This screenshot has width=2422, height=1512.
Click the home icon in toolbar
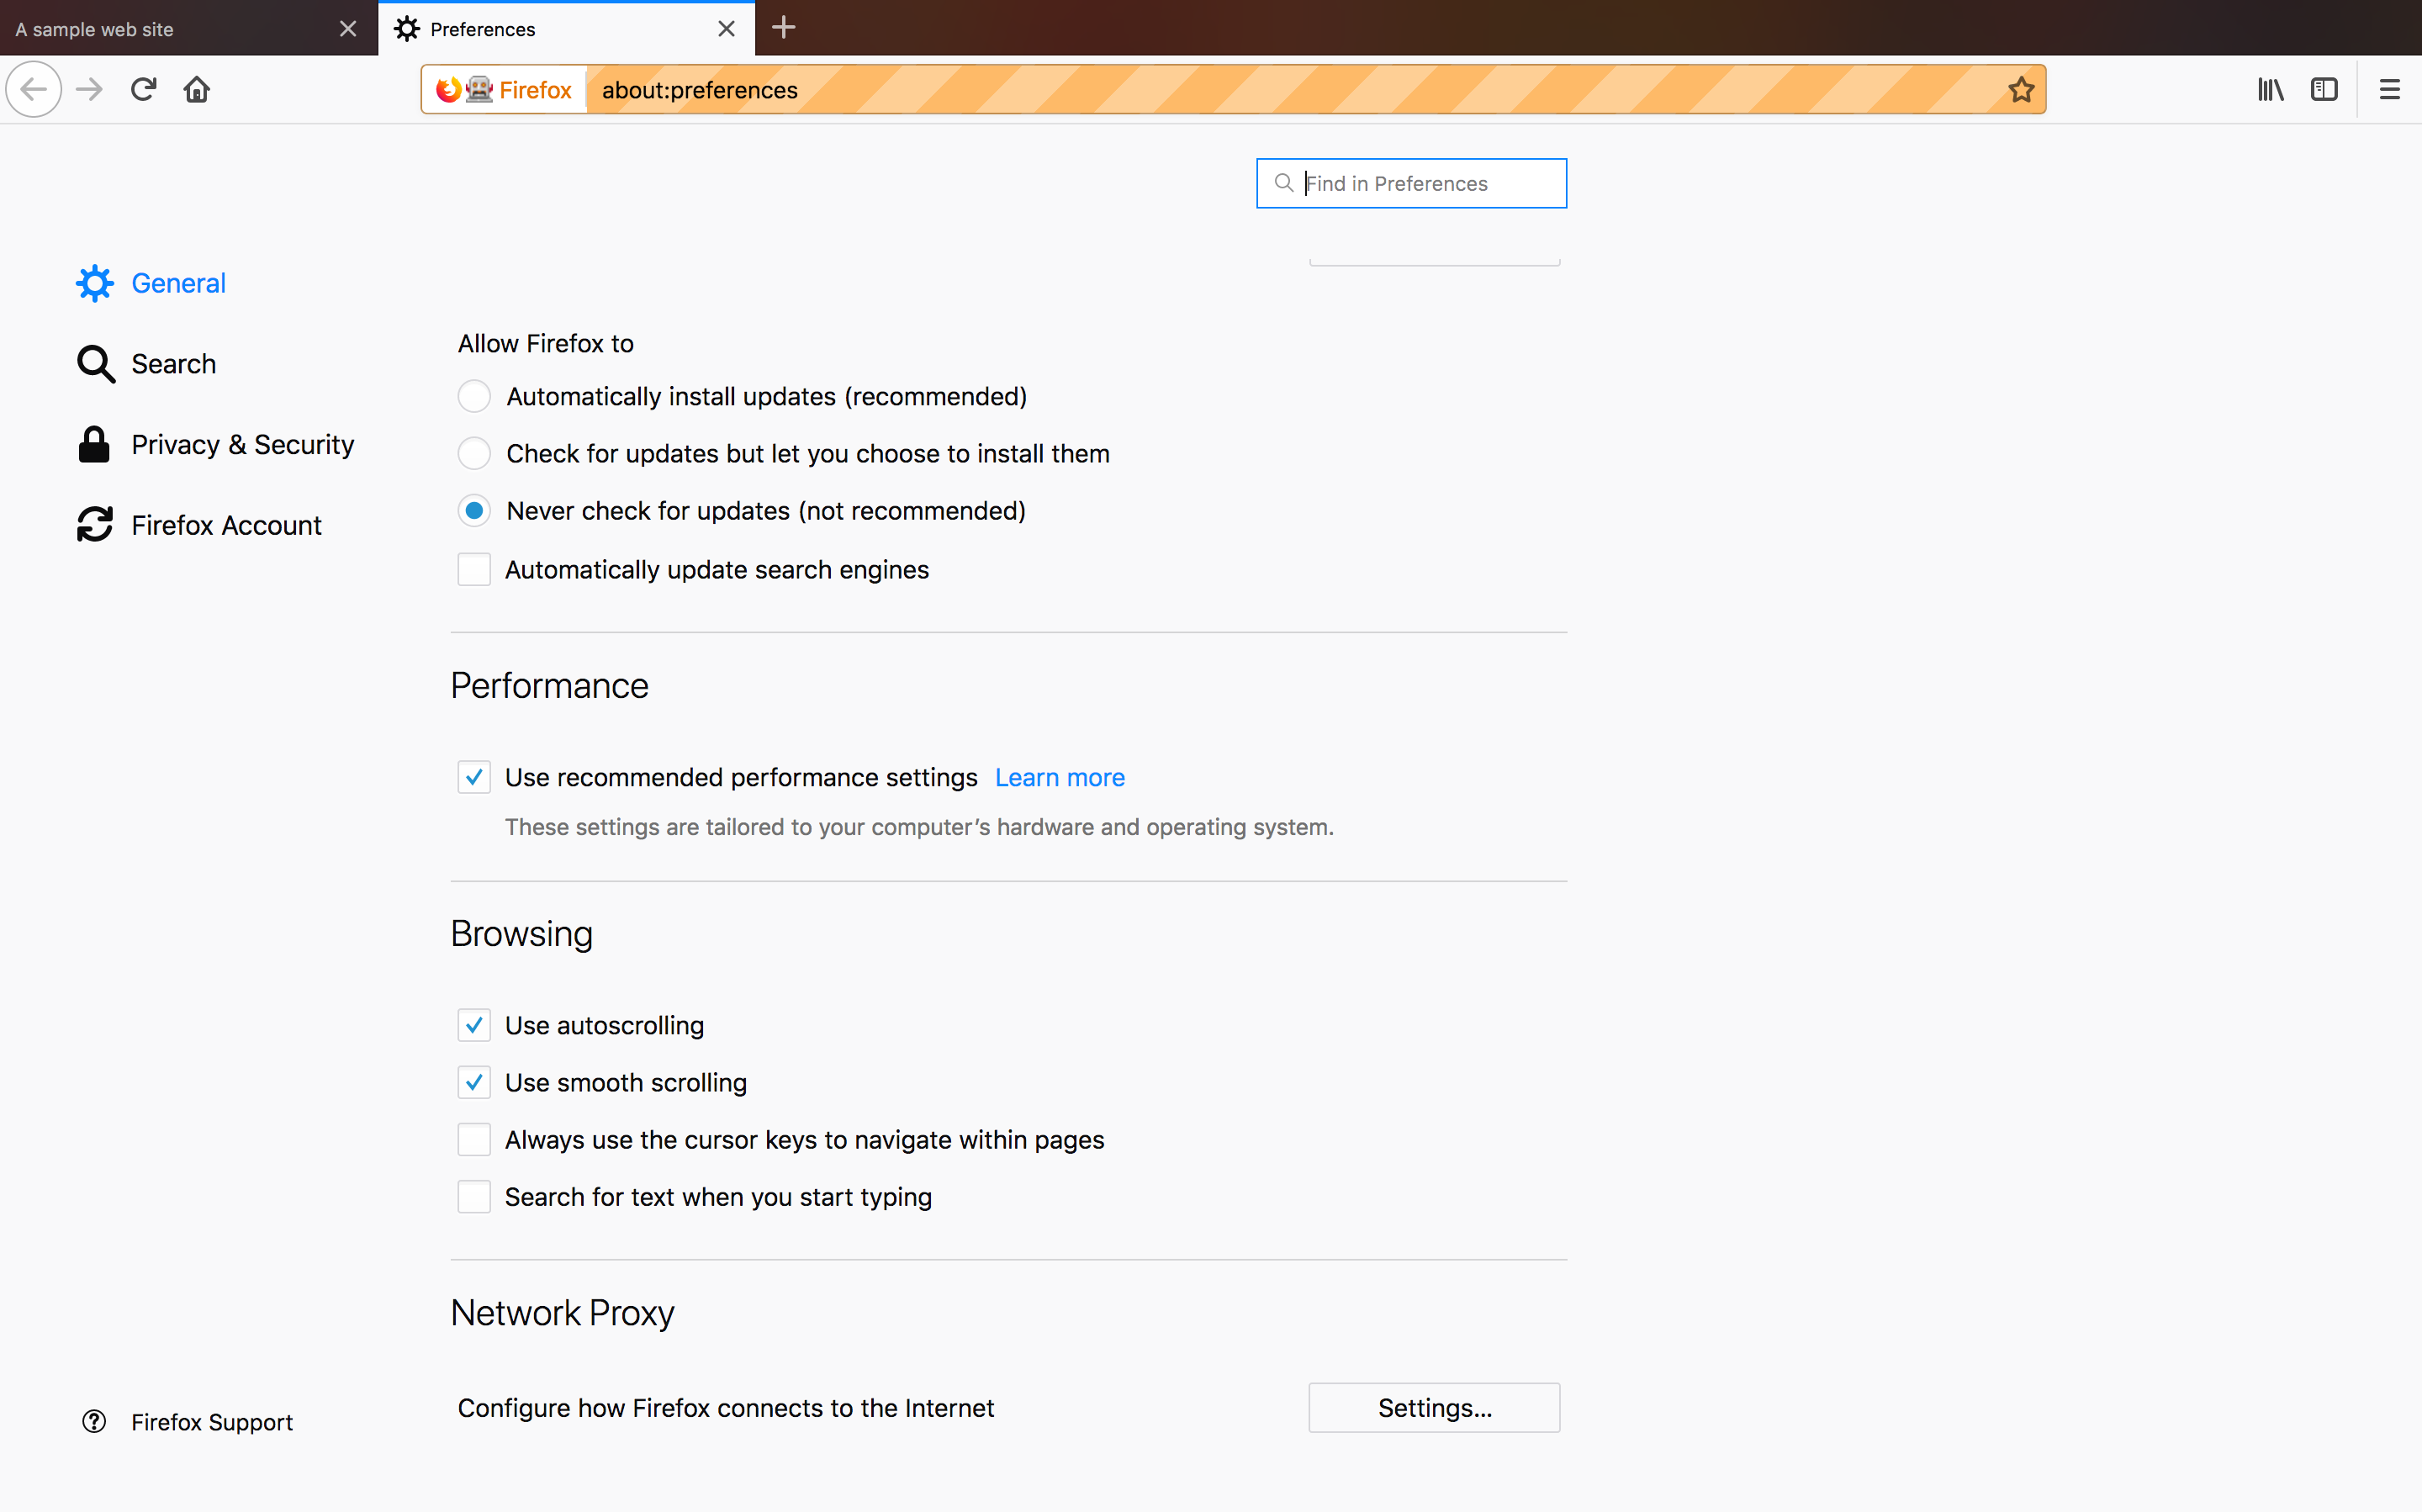pyautogui.click(x=197, y=90)
